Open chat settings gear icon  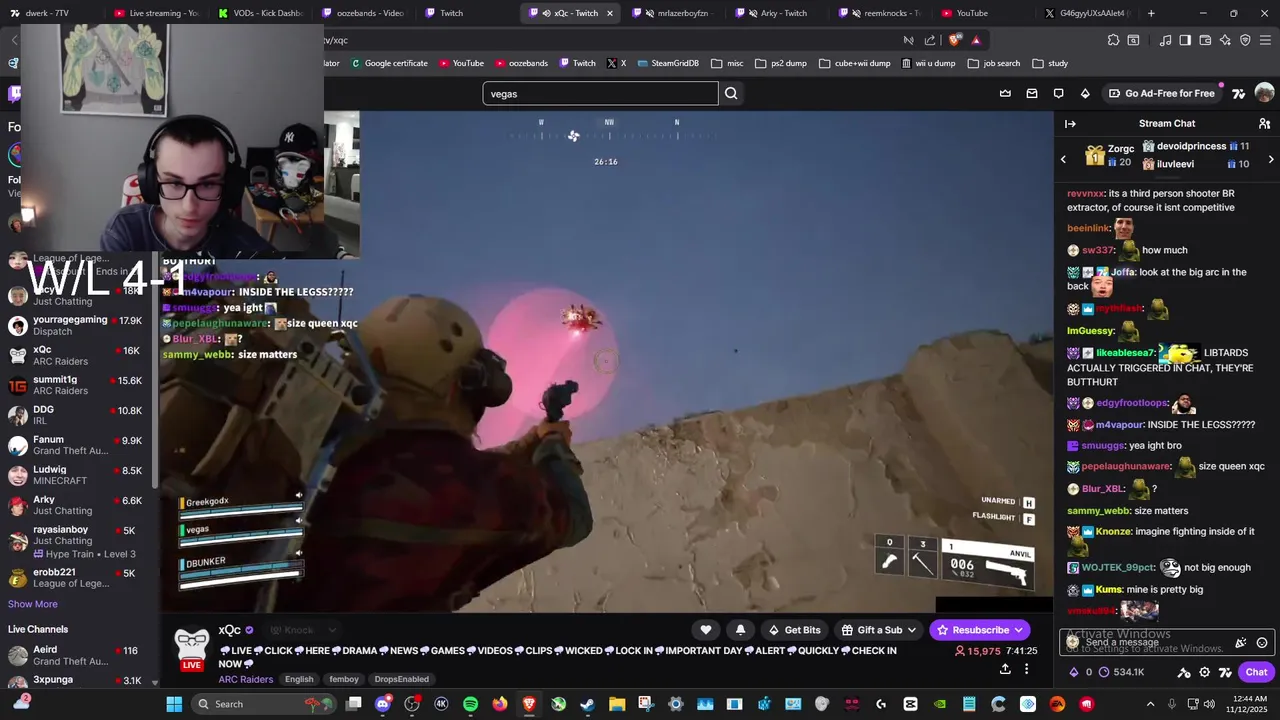coord(1204,672)
